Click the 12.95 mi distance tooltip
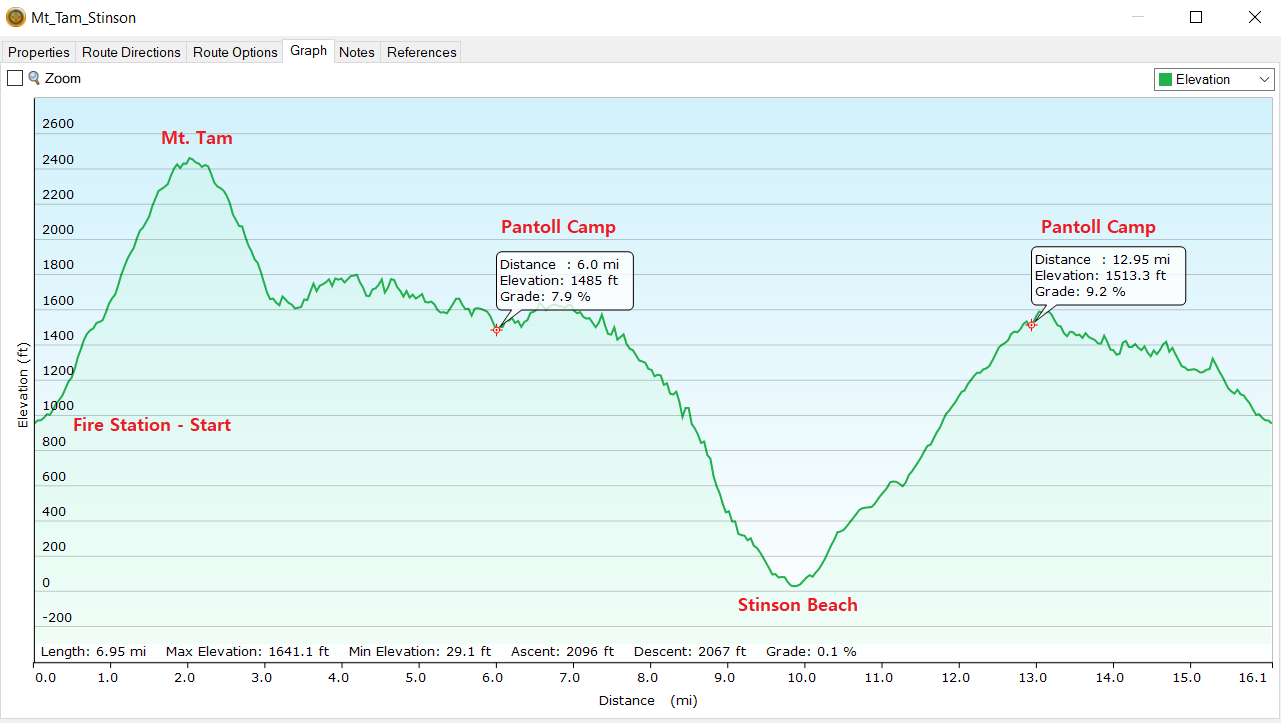 click(1108, 275)
